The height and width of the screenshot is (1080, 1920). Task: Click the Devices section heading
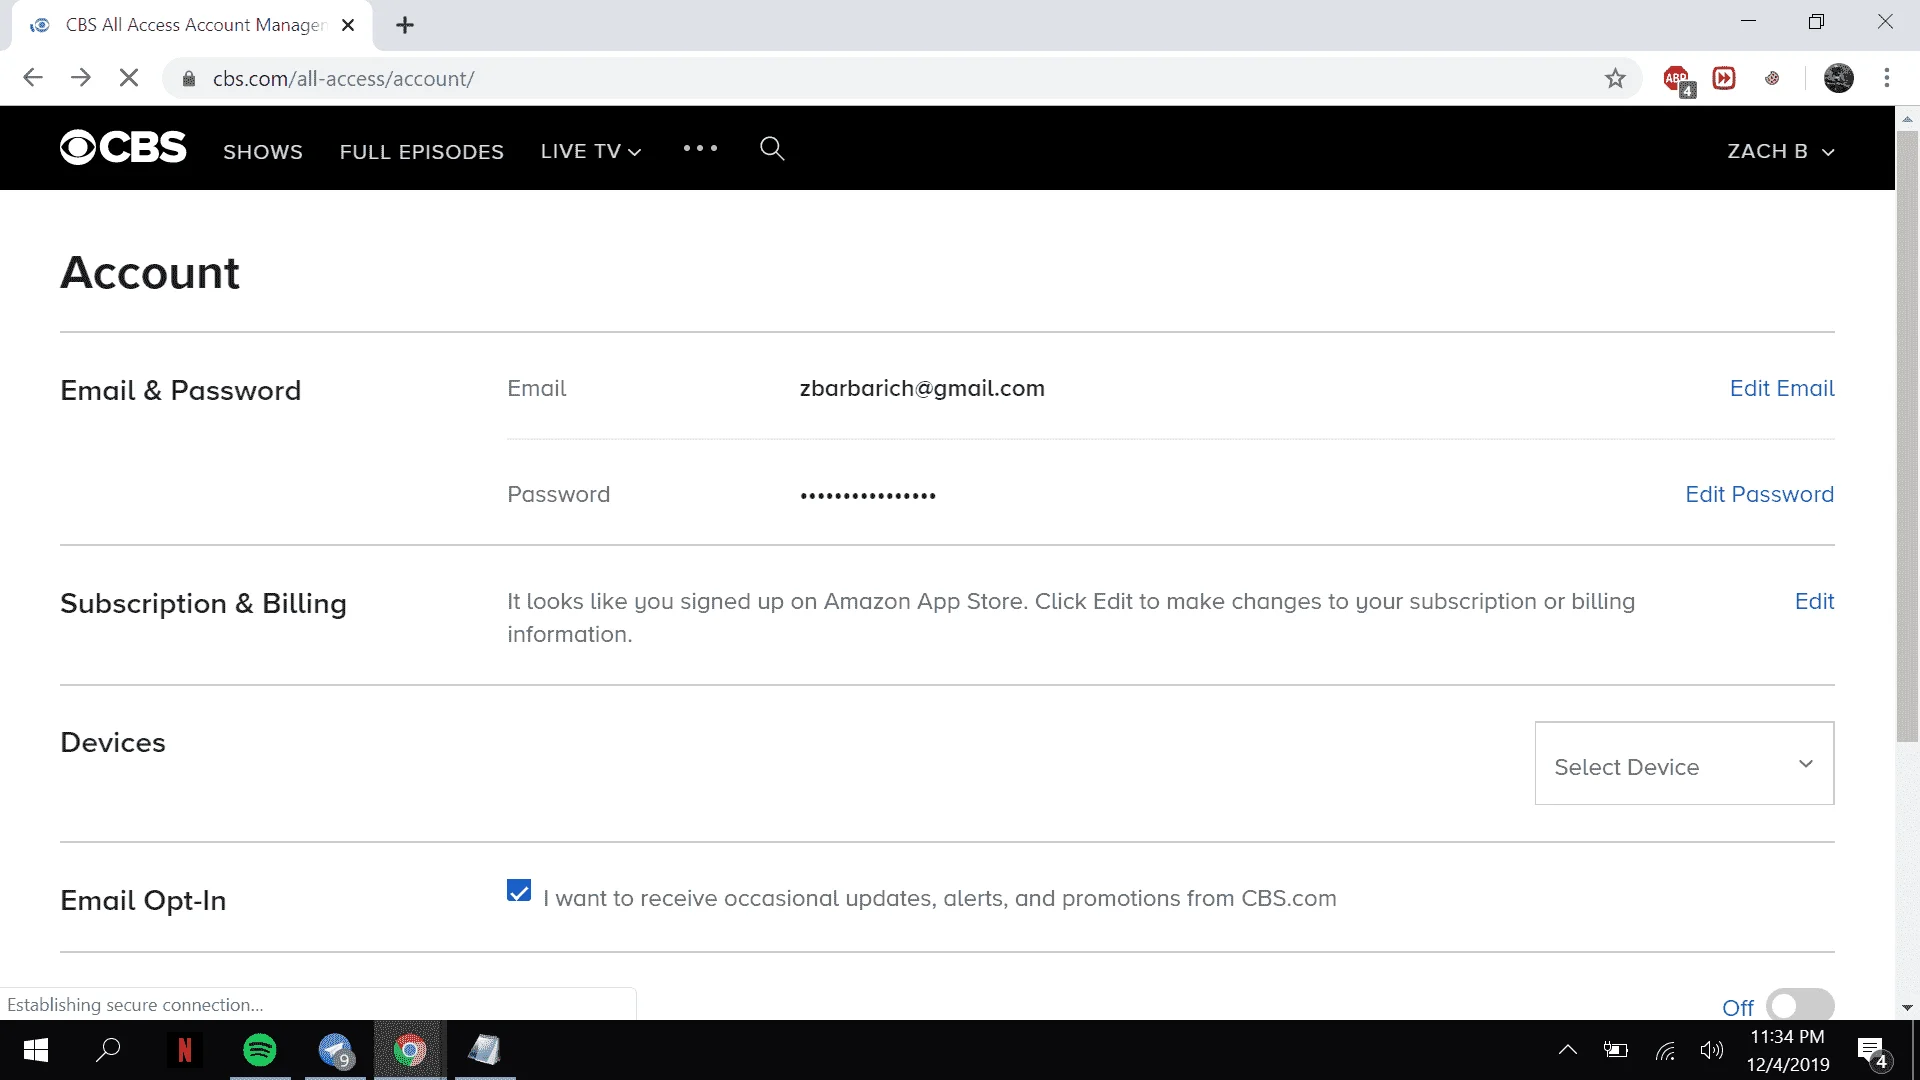click(113, 742)
